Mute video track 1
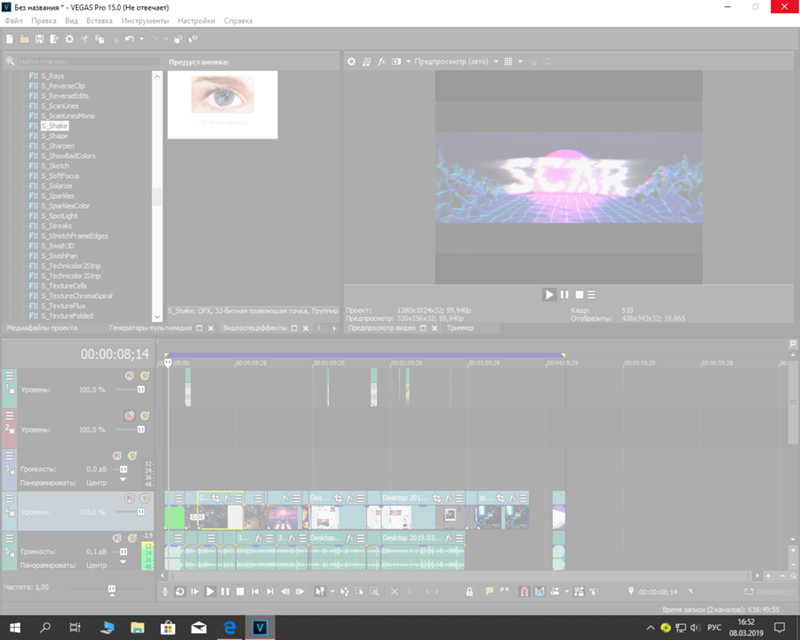The height and width of the screenshot is (640, 800). (x=130, y=375)
